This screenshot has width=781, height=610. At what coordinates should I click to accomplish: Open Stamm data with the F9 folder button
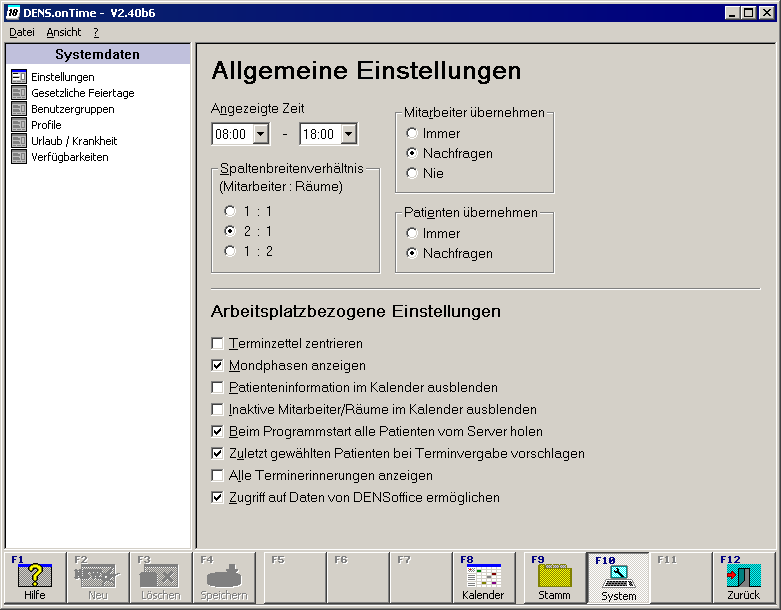coord(554,578)
